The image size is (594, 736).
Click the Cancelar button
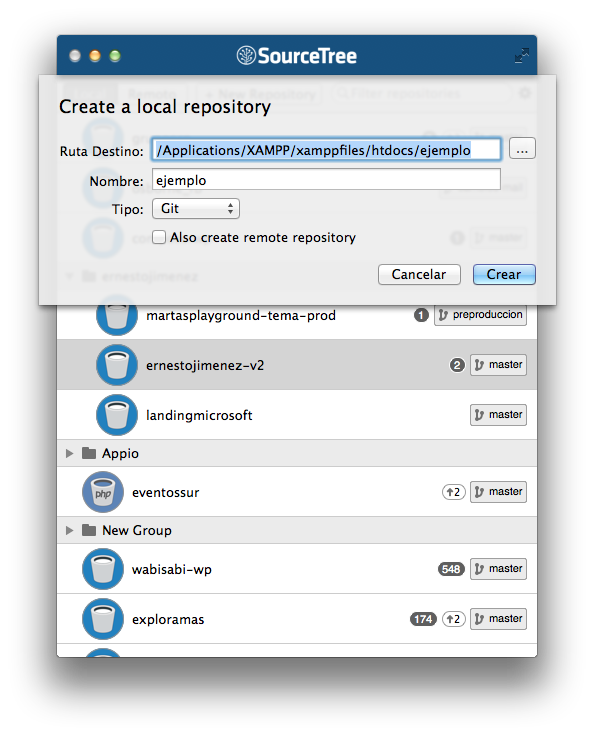pos(419,274)
